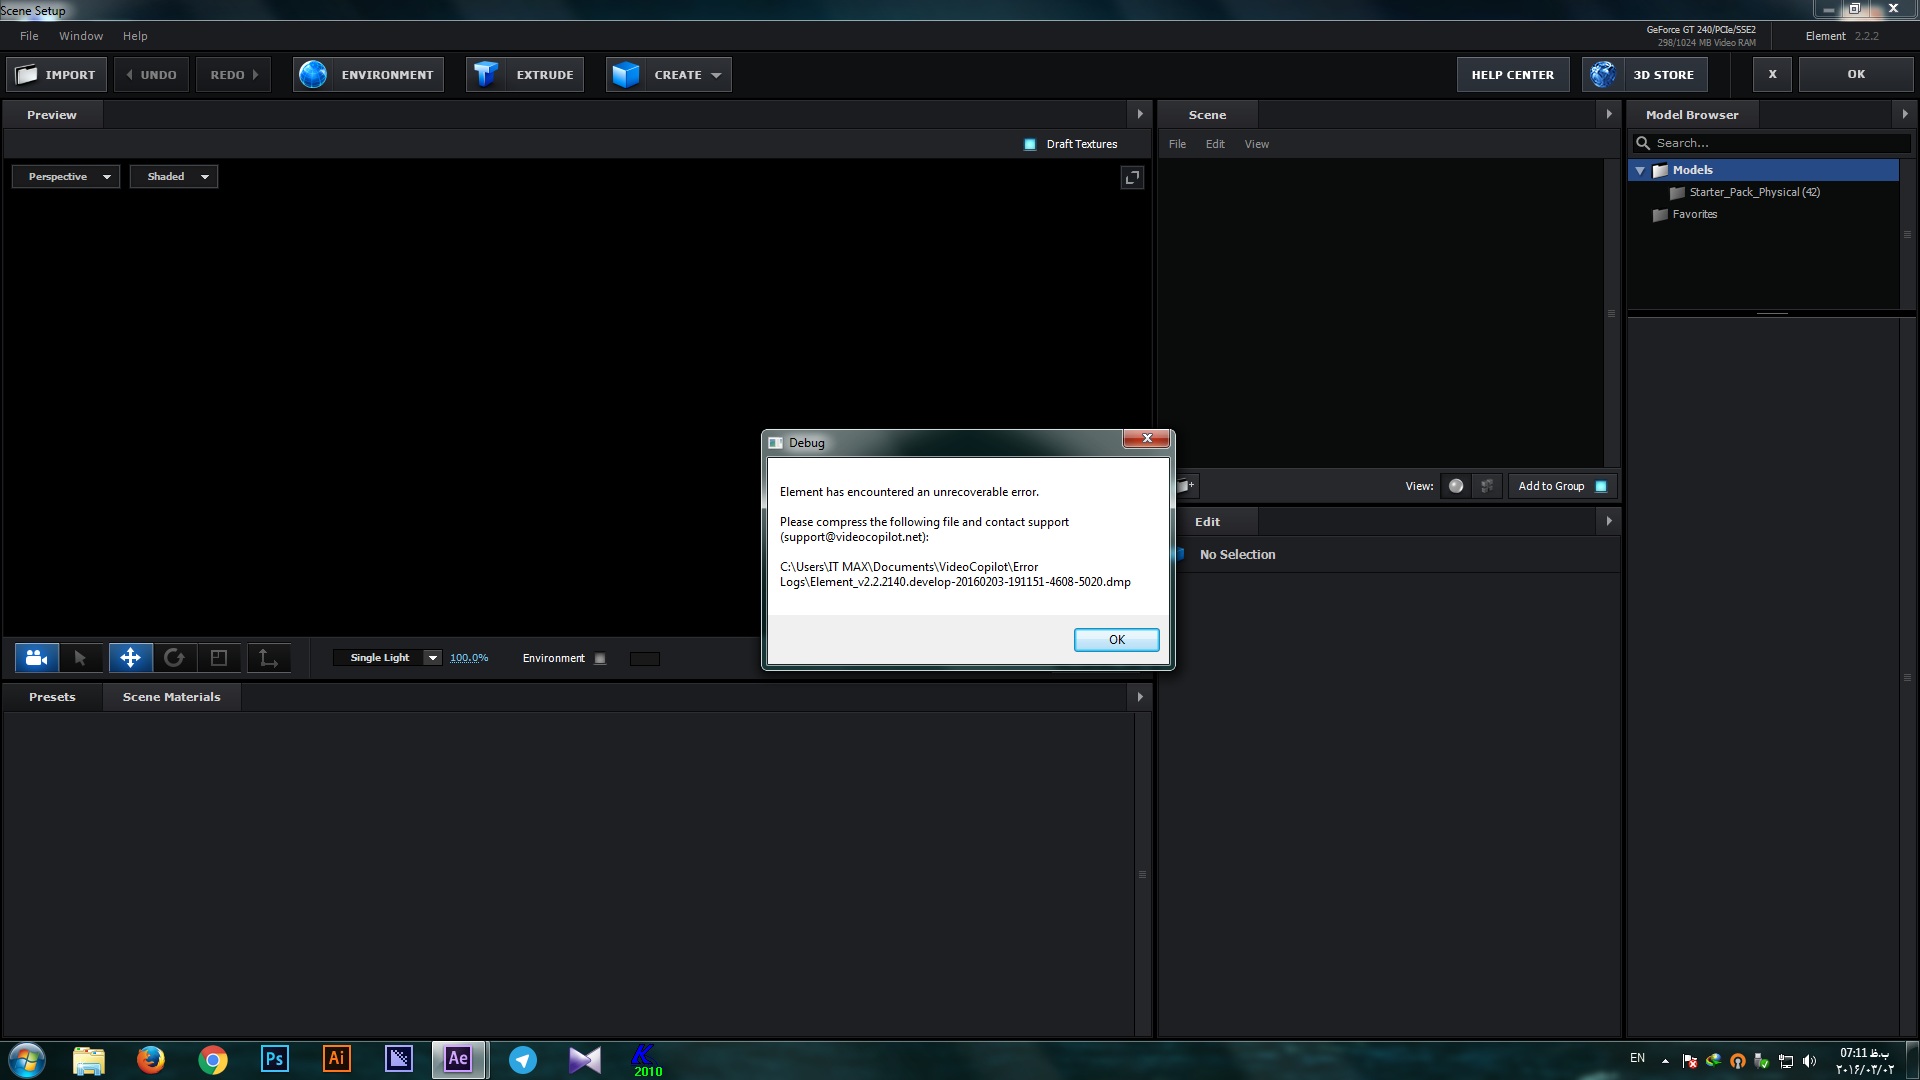This screenshot has width=1920, height=1080.
Task: Click the 100.0% light intensity value
Action: [x=469, y=658]
